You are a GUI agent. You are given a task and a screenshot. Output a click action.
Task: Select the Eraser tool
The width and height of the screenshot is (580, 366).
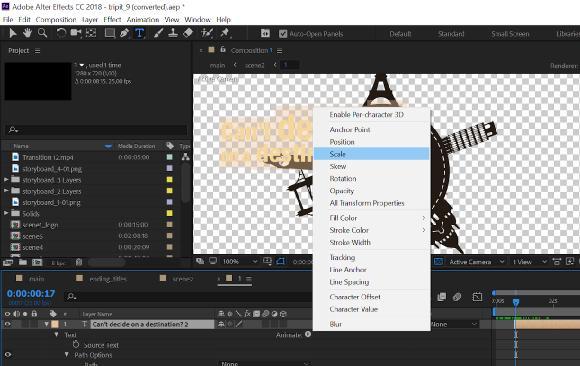pos(188,33)
